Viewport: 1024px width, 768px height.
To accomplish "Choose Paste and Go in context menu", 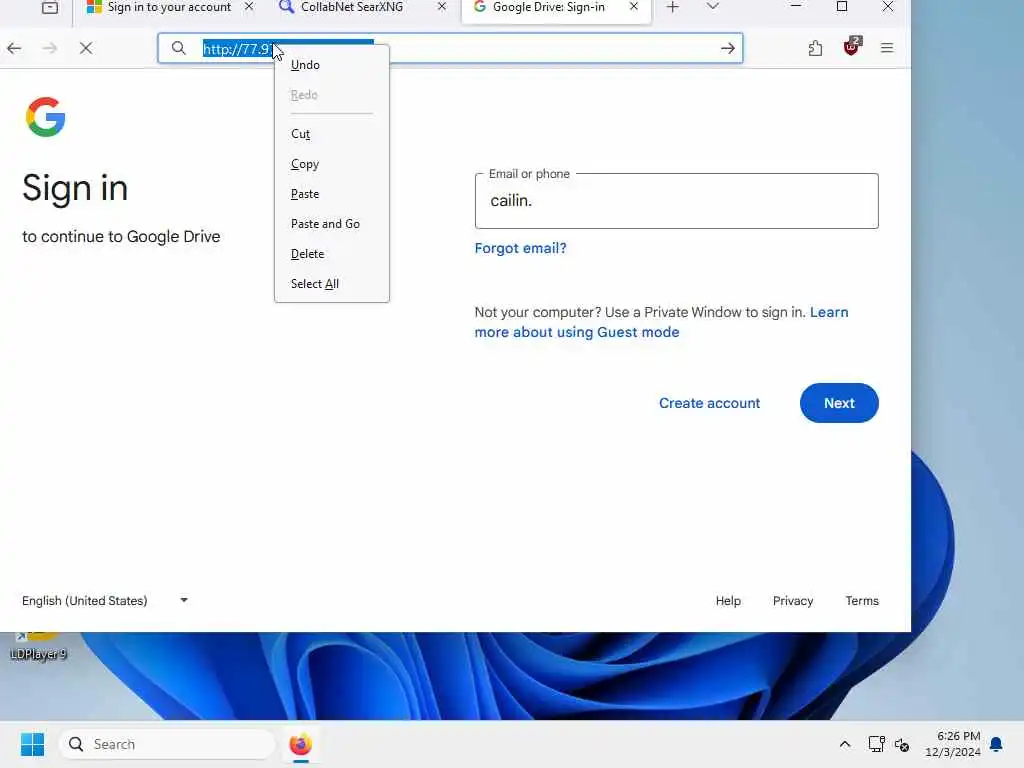I will (332, 224).
